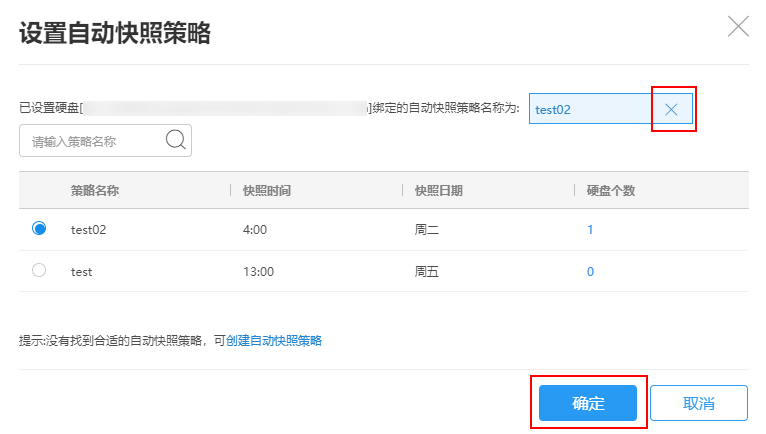Click the 快照日期 column header
The image size is (766, 434).
[439, 191]
